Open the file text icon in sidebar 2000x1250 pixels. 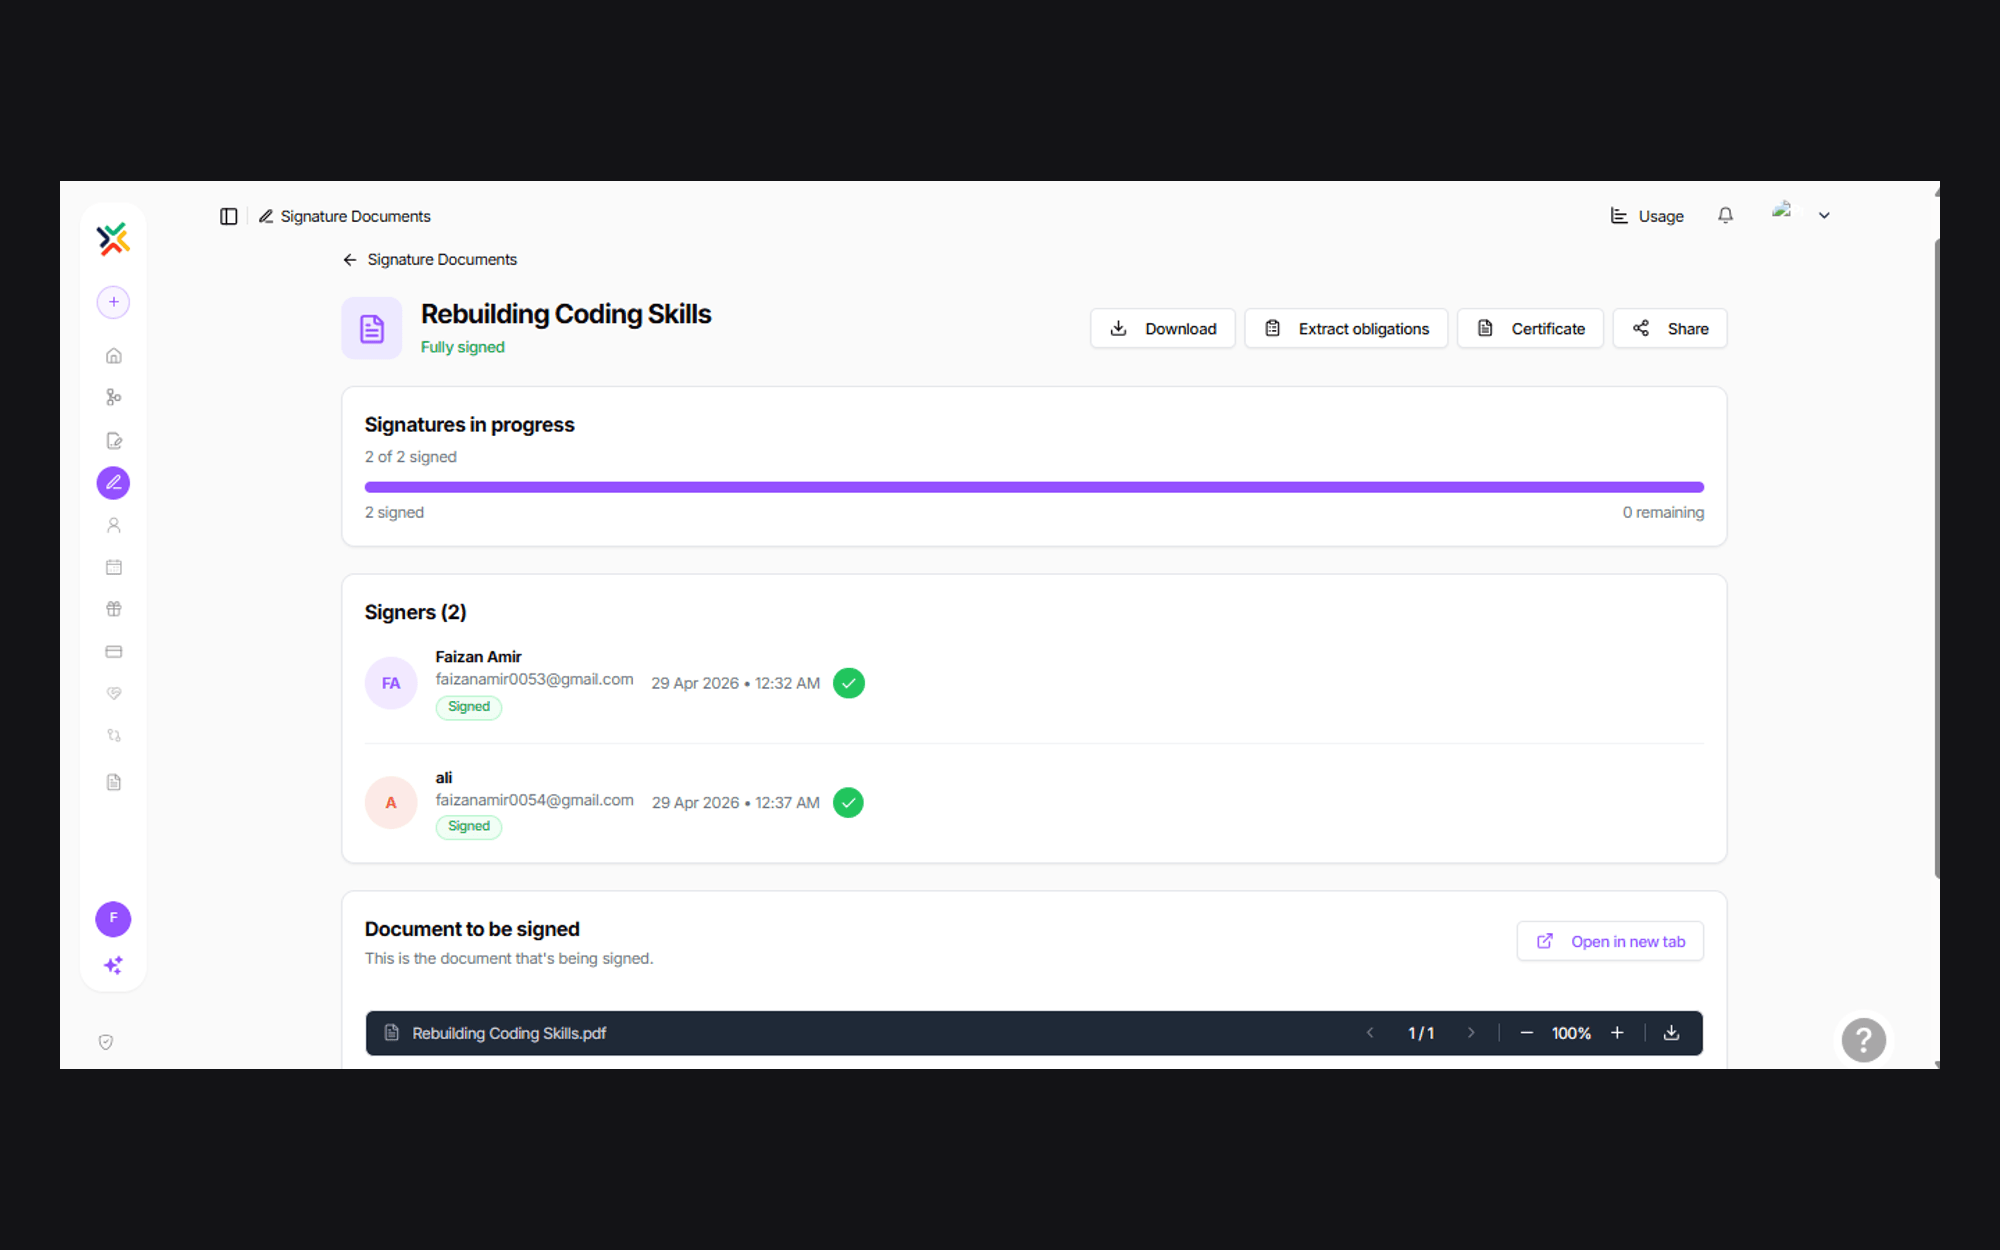114,782
